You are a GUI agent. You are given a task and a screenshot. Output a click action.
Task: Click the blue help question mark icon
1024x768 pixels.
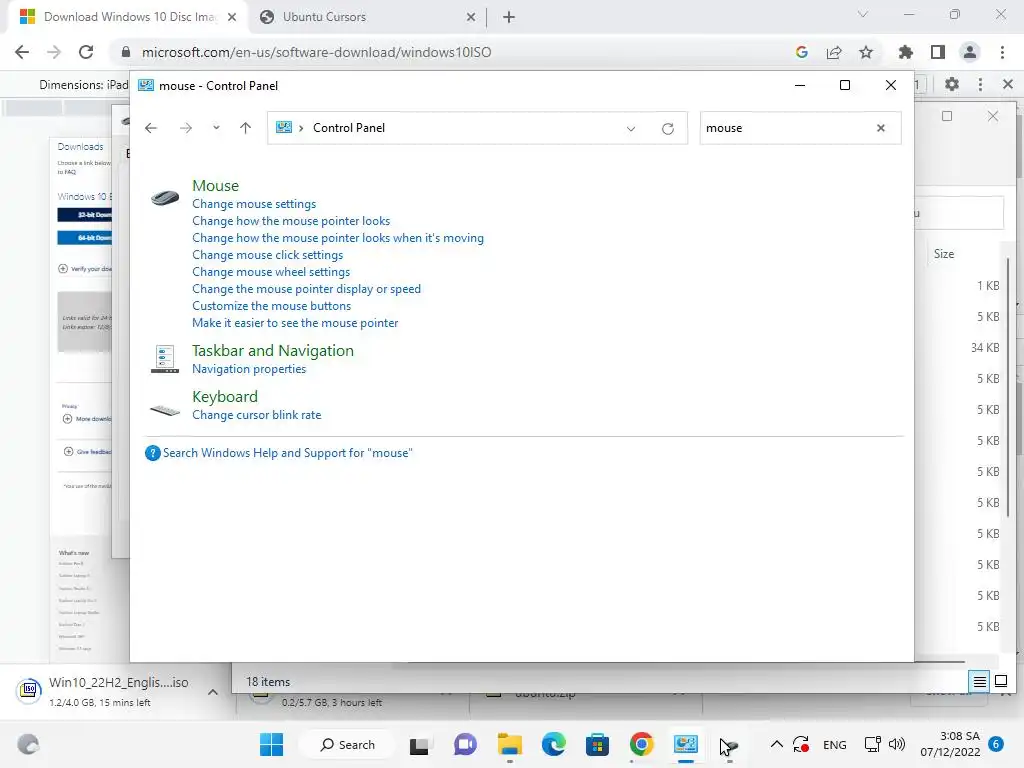152,453
